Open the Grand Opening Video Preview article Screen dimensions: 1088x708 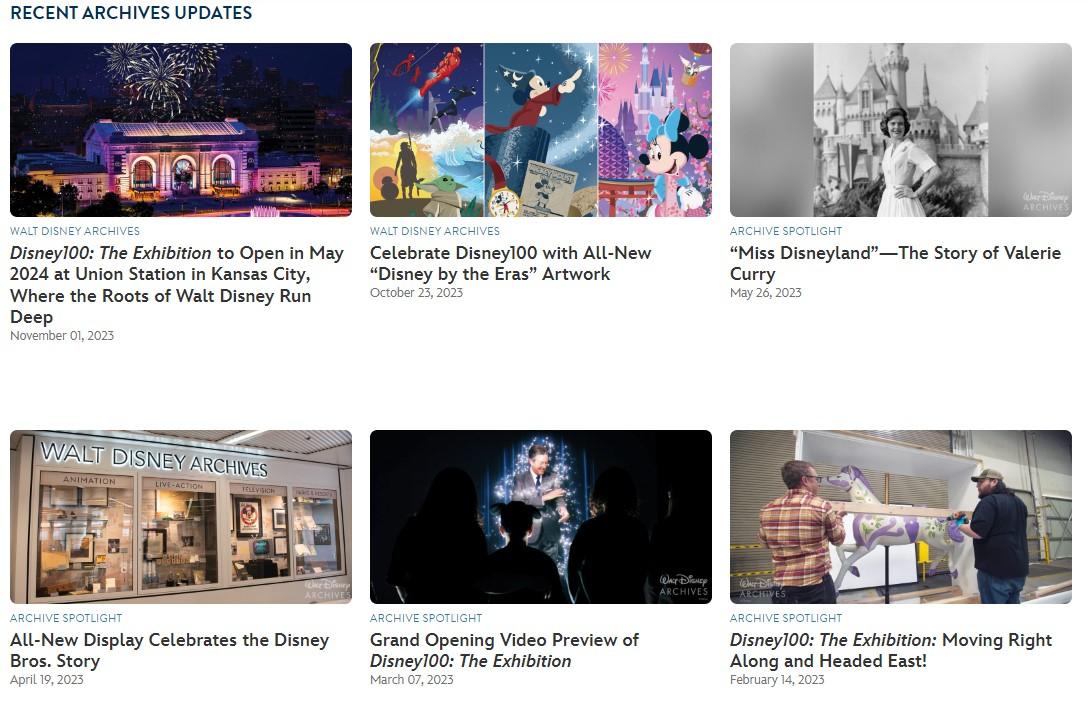[x=504, y=650]
